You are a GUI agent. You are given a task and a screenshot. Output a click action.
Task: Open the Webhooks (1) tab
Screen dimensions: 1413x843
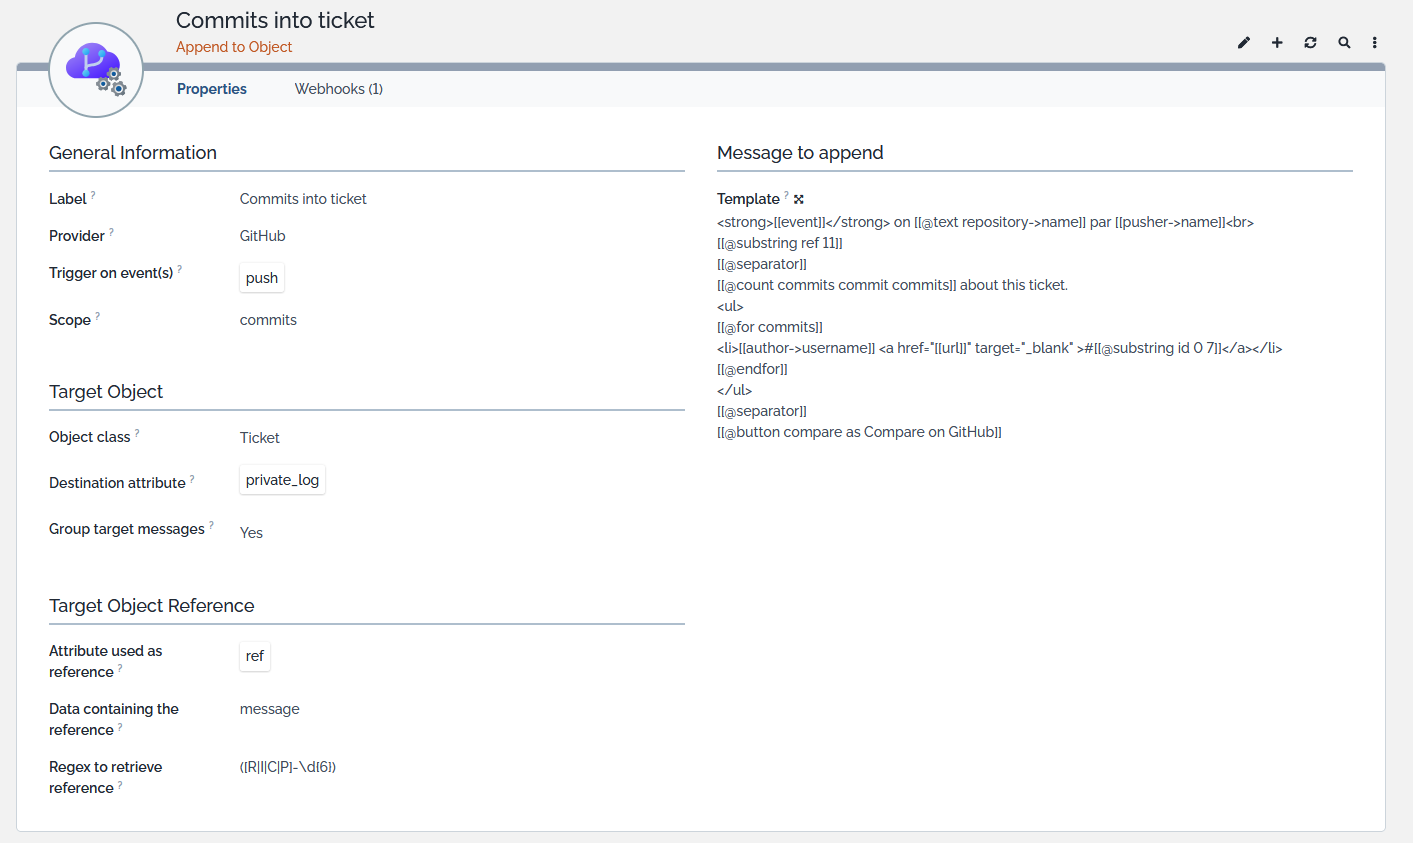[338, 89]
